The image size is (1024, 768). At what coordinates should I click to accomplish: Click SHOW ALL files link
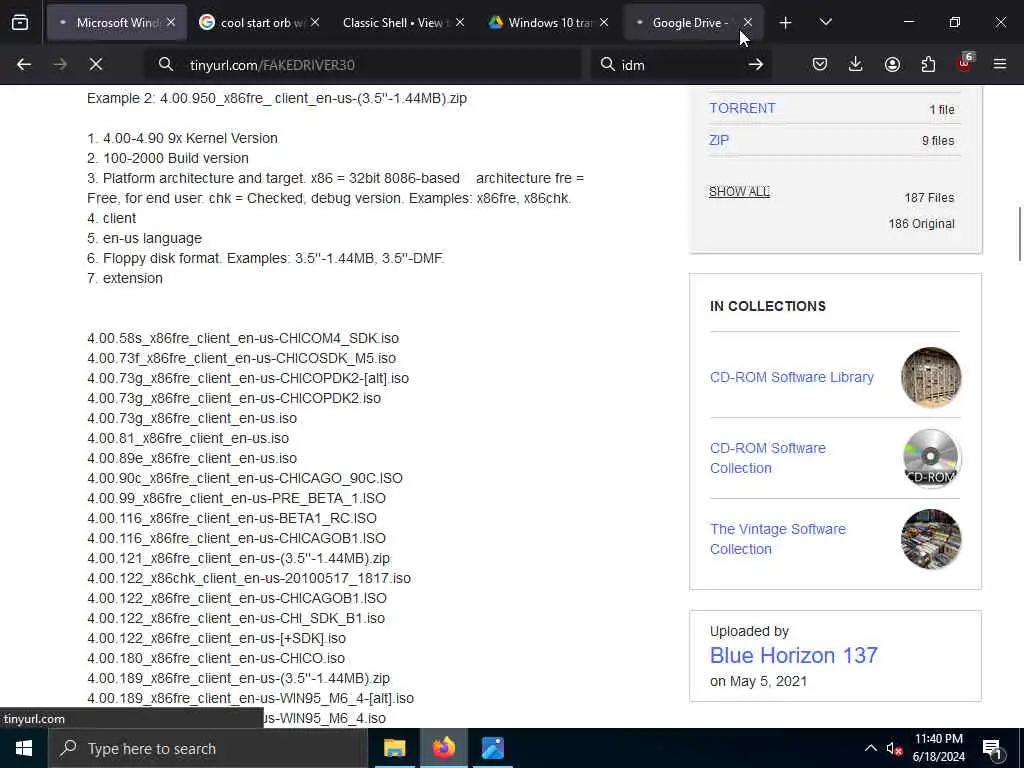pos(739,192)
